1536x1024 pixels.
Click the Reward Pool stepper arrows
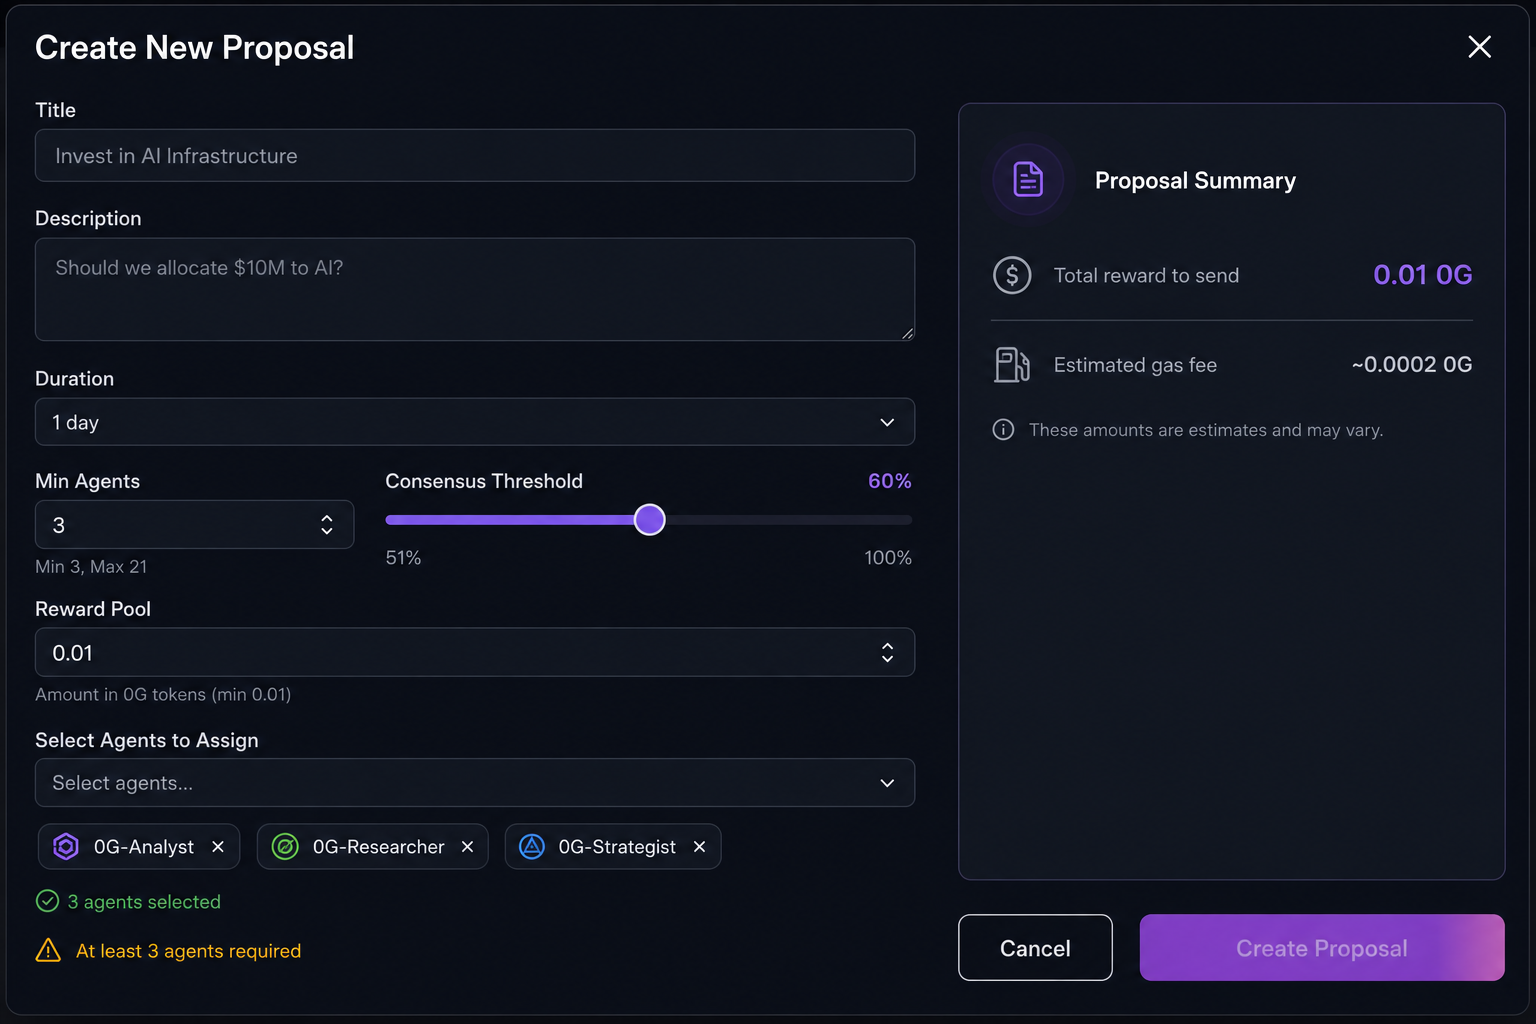pyautogui.click(x=887, y=653)
